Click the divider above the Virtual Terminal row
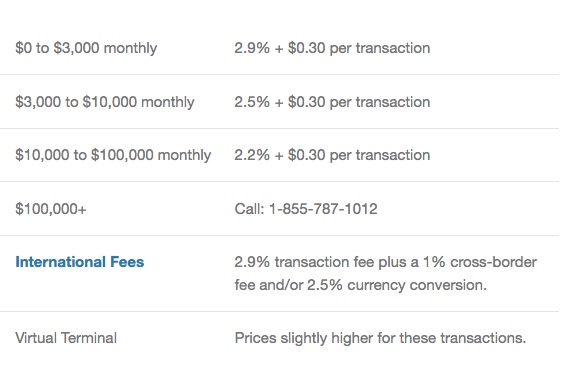The image size is (564, 377). (279, 312)
